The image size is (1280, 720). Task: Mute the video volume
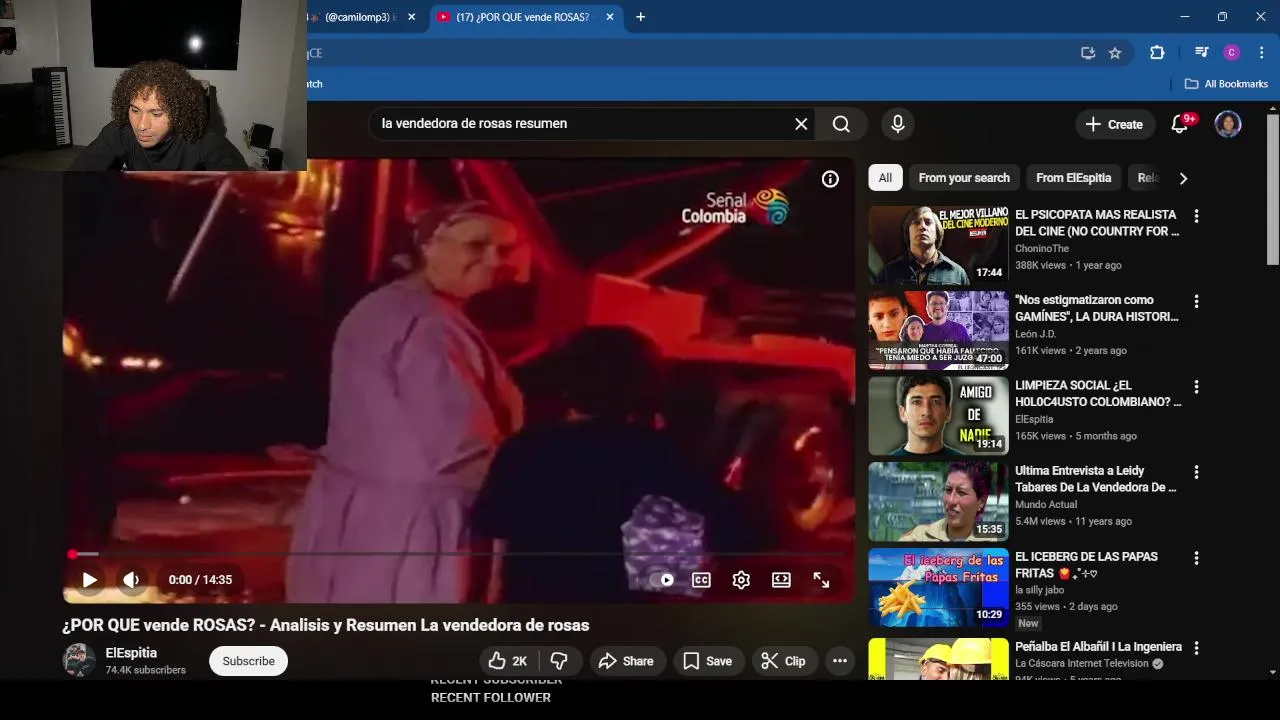click(131, 580)
